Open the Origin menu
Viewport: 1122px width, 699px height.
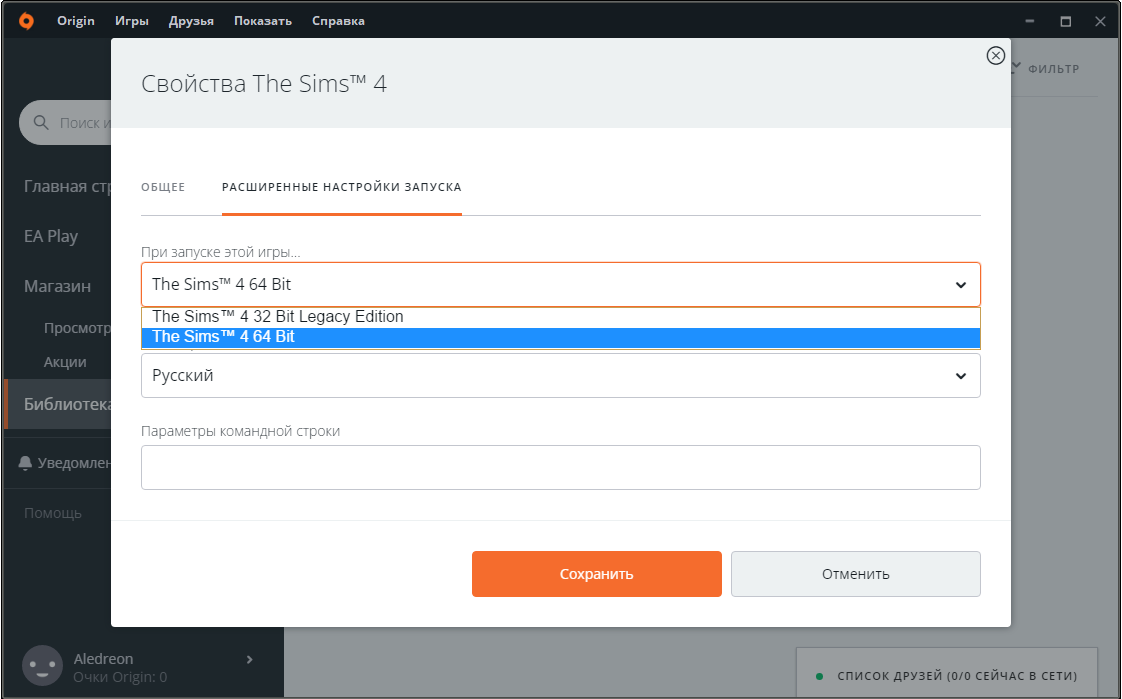[x=76, y=21]
